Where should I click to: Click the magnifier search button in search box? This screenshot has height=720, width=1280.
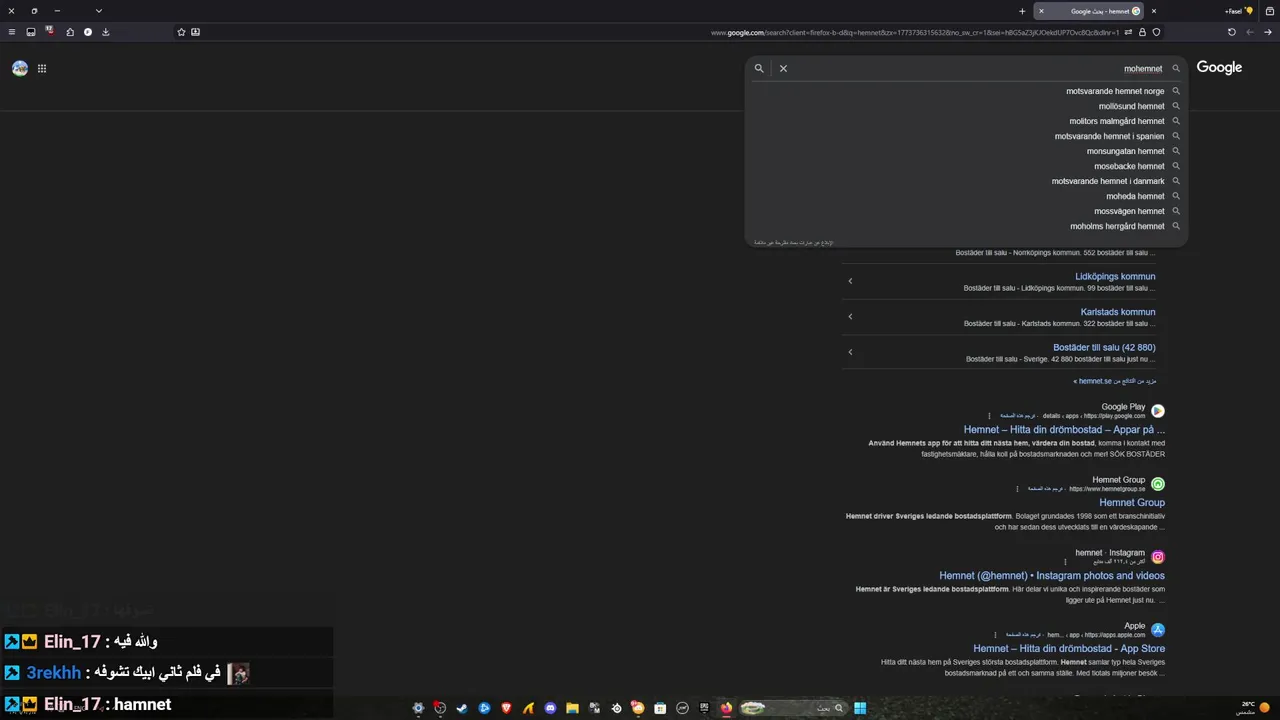(759, 68)
